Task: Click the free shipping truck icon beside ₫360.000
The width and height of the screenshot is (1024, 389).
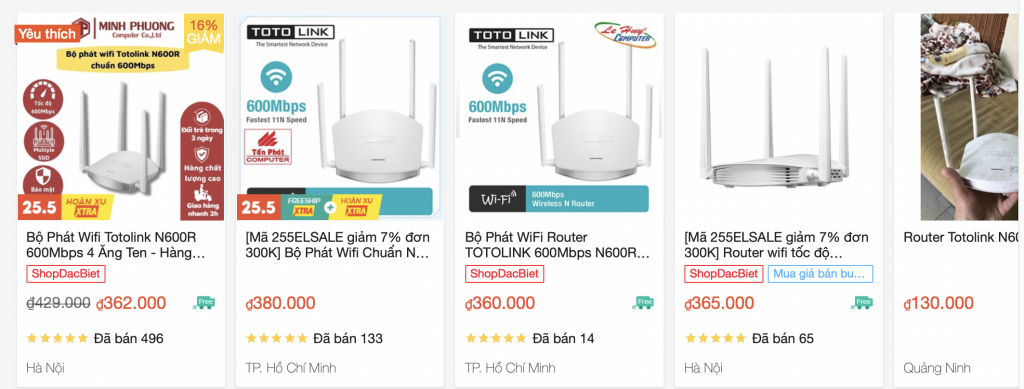Action: 643,302
